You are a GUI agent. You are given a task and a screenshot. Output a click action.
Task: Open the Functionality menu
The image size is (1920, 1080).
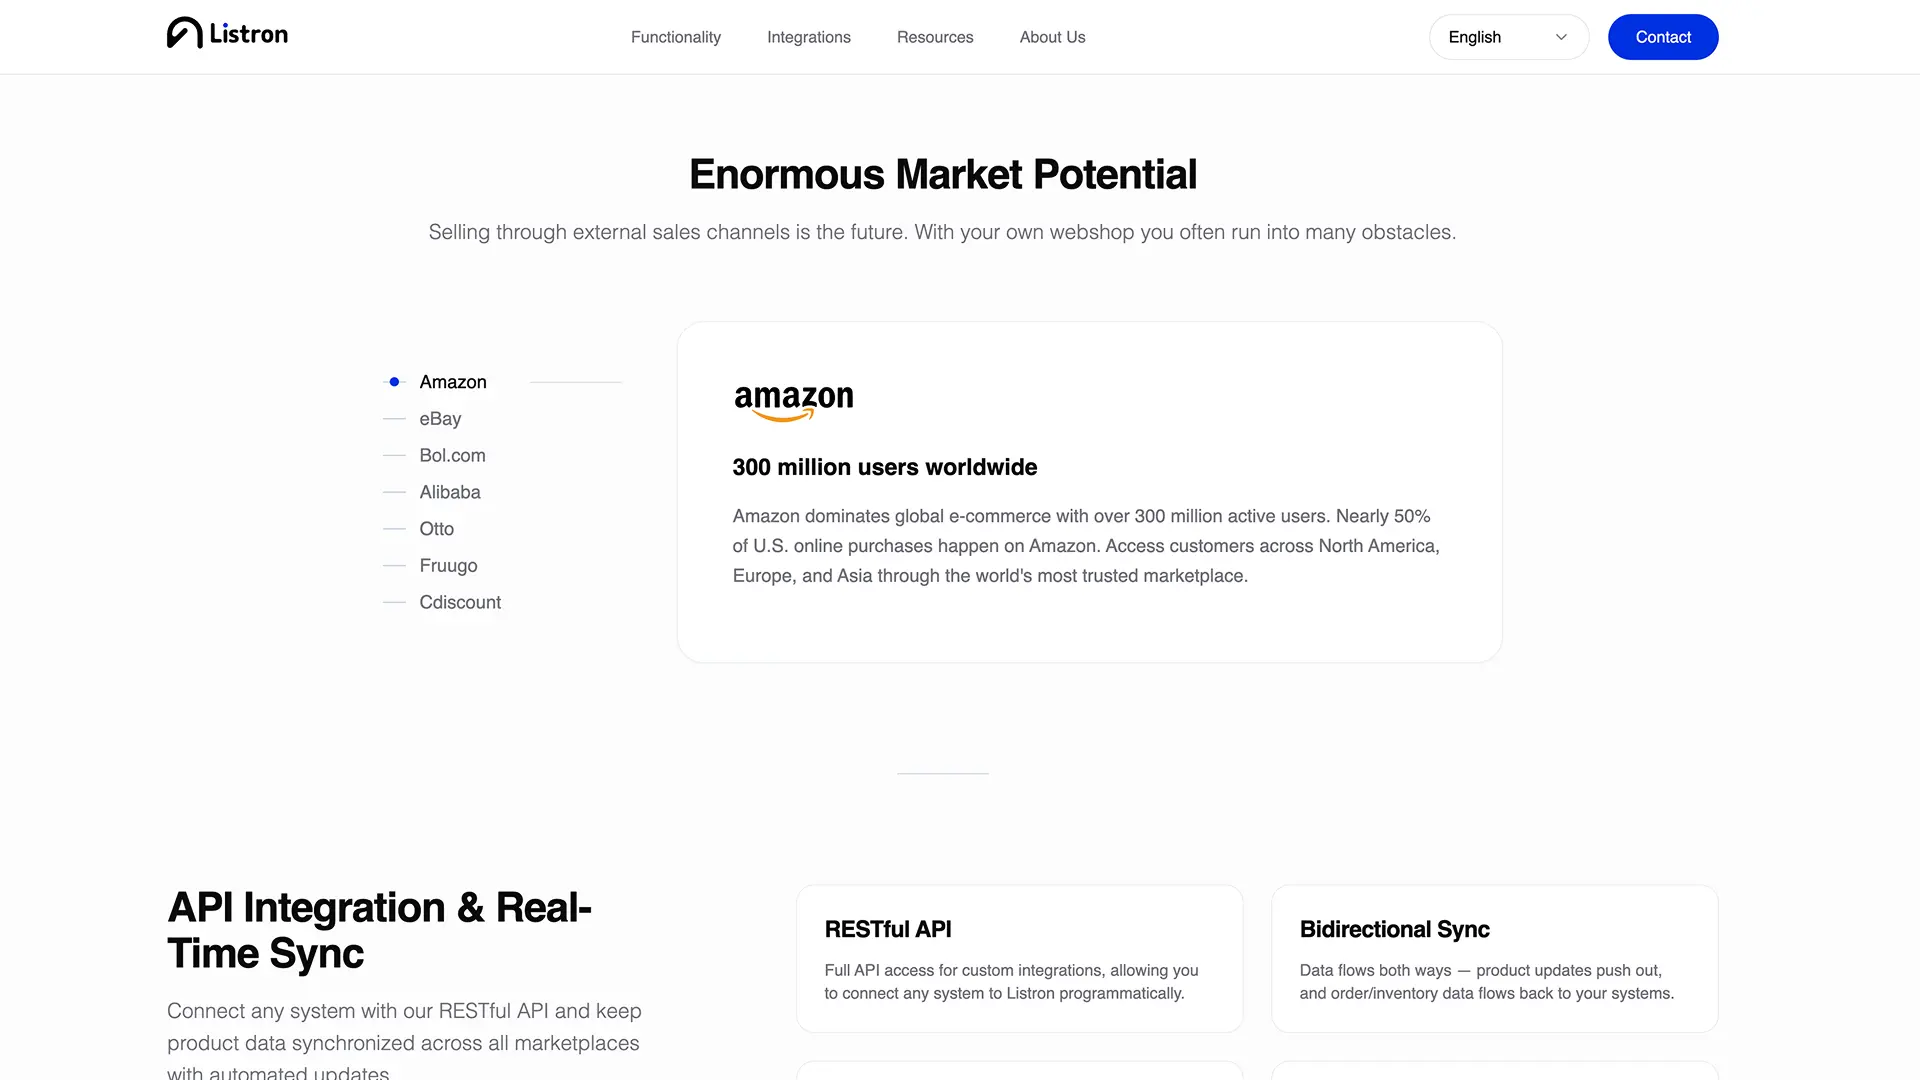675,37
